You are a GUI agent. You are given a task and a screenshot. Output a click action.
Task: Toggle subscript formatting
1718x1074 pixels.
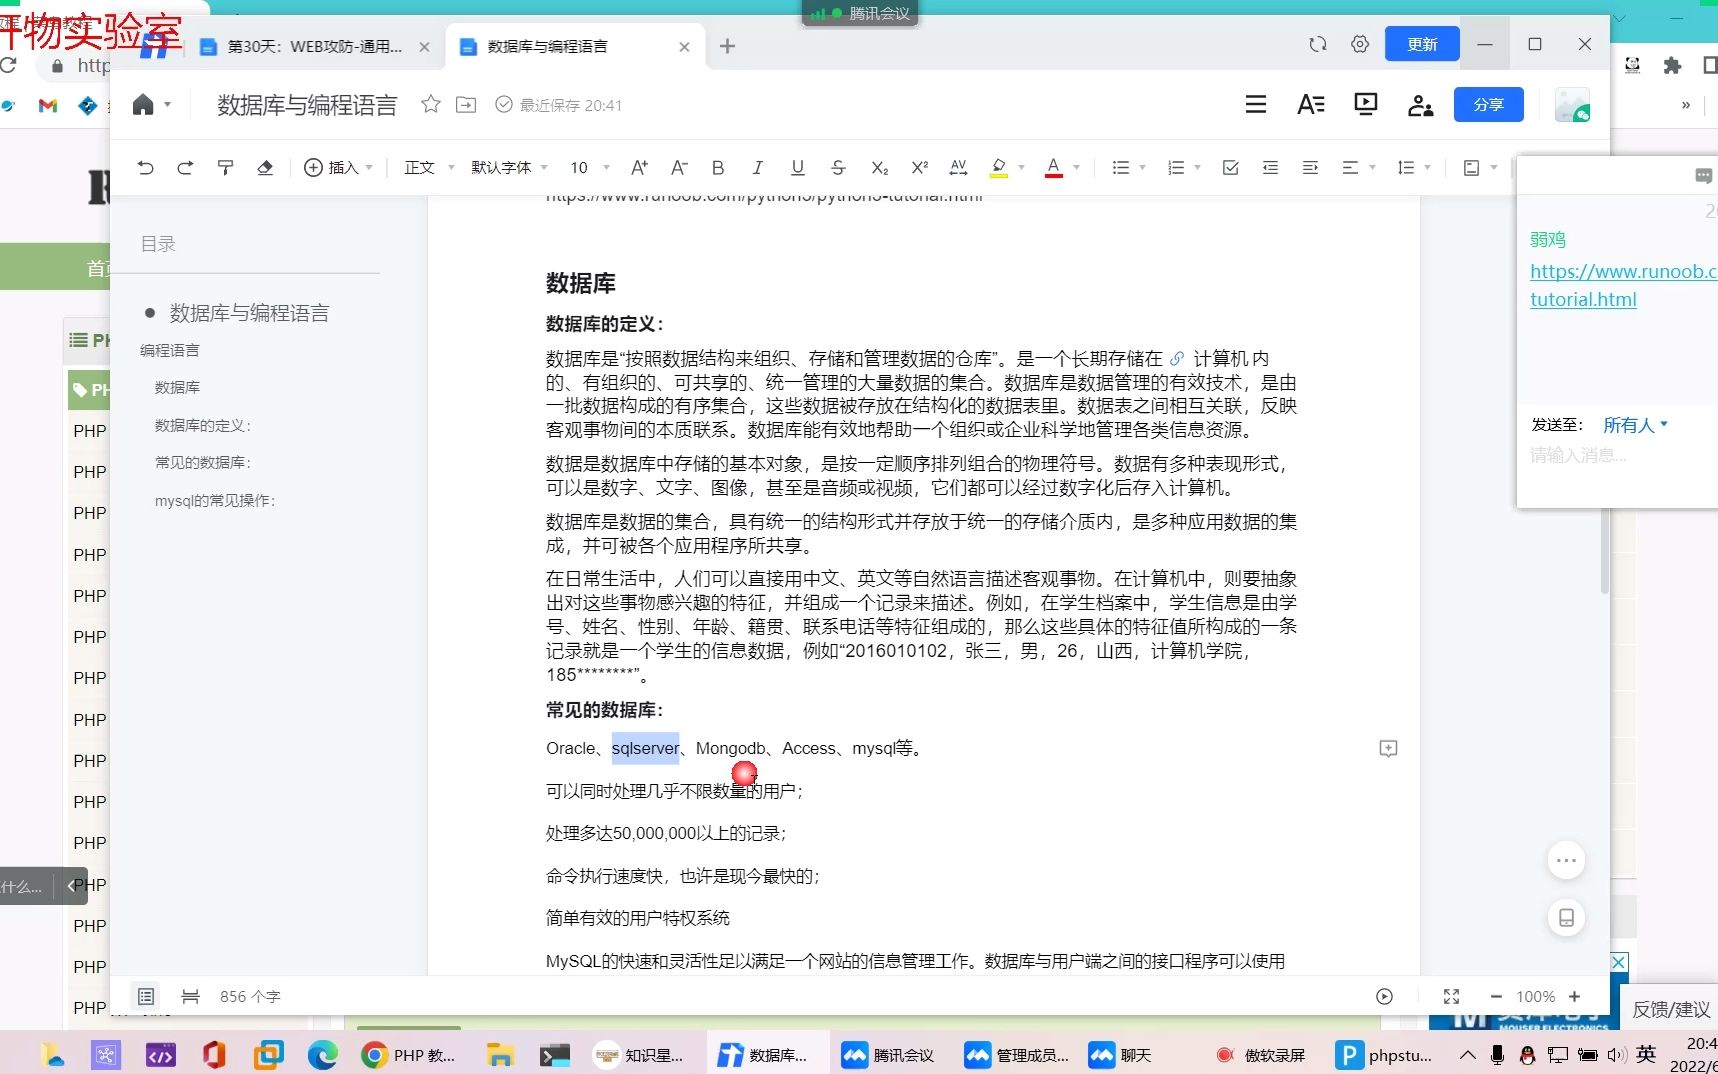[x=879, y=168]
